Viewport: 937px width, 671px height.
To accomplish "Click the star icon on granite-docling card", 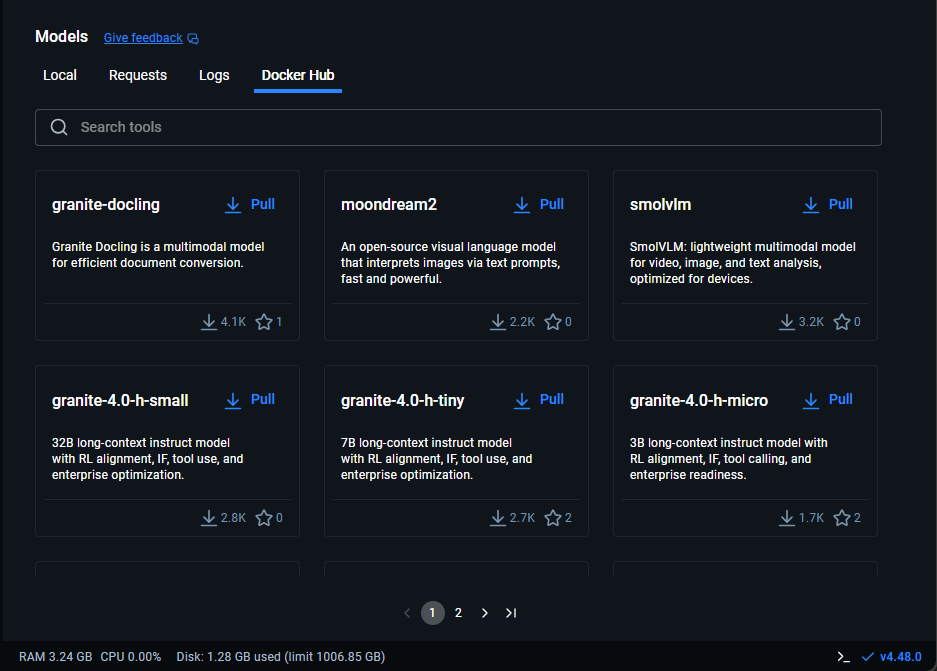I will [x=264, y=322].
